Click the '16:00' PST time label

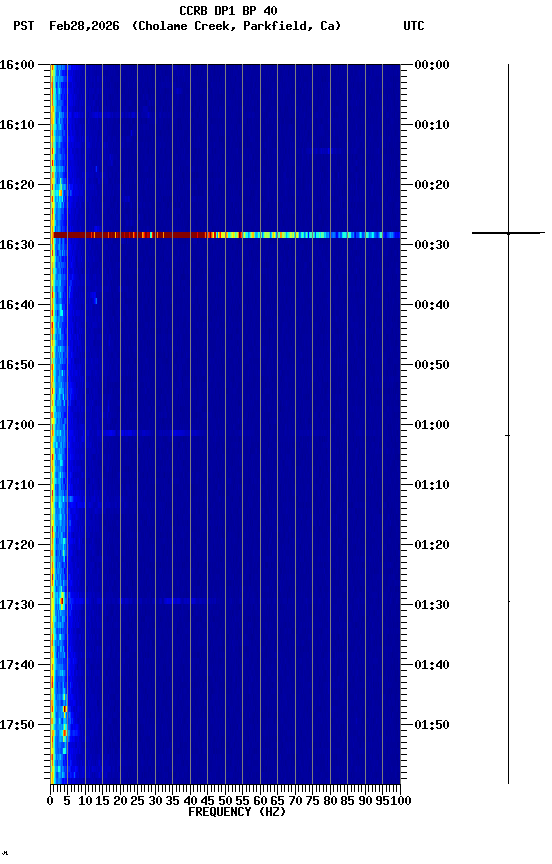(17, 64)
